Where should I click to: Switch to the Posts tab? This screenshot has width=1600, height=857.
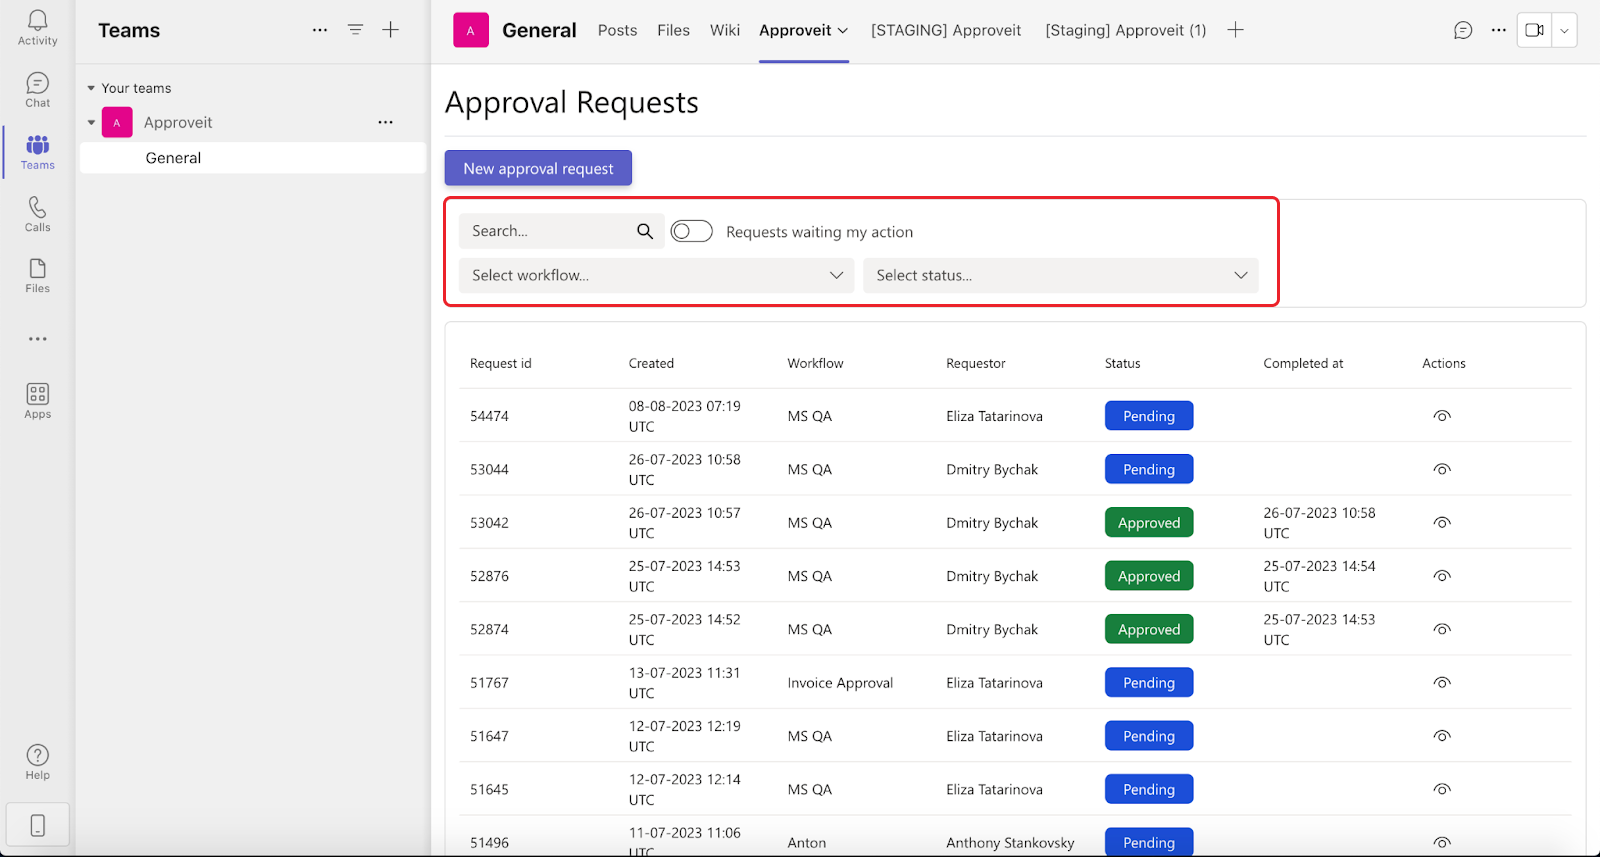point(617,30)
